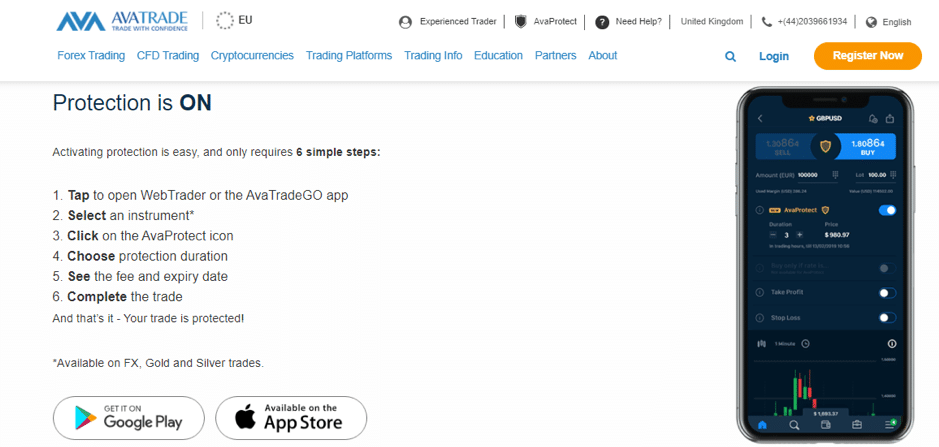Screen dimensions: 939x447
Task: Tap wallet icon in phone bottom bar
Action: click(x=826, y=425)
